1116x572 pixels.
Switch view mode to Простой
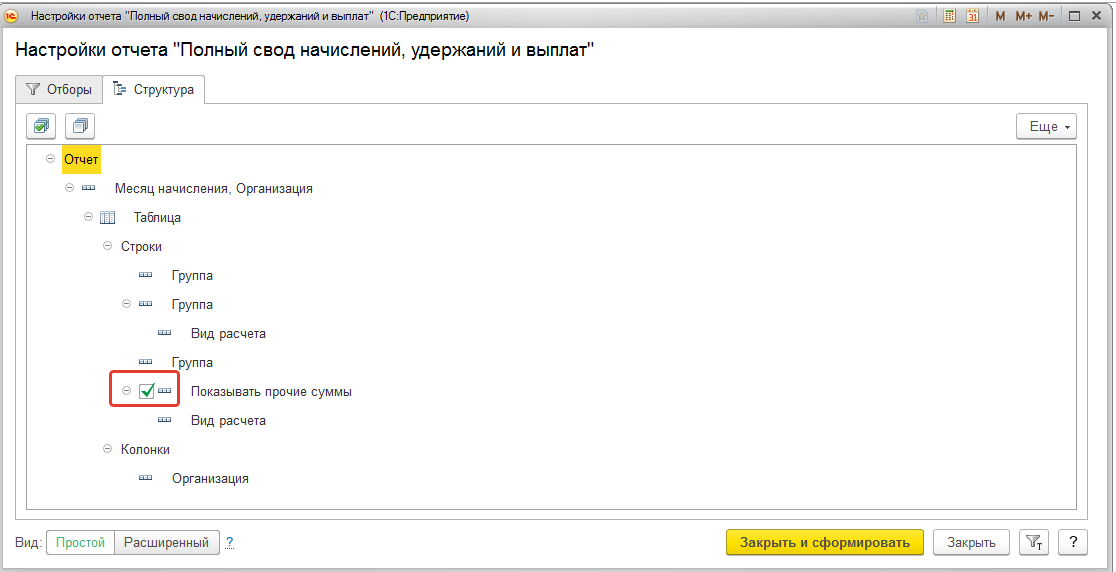[x=81, y=542]
